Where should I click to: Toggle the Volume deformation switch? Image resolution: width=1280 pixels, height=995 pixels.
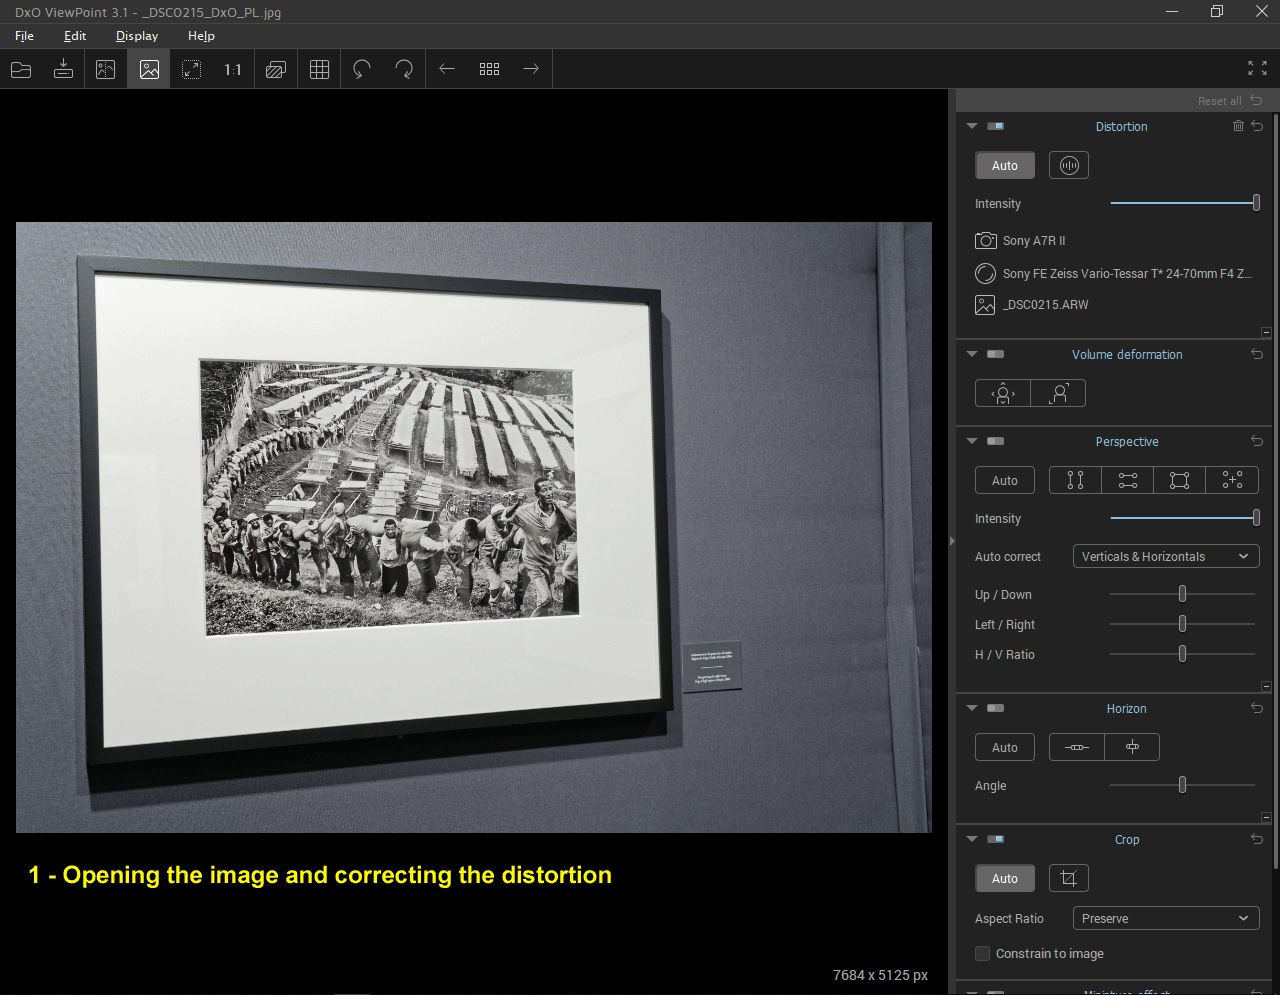pos(995,354)
